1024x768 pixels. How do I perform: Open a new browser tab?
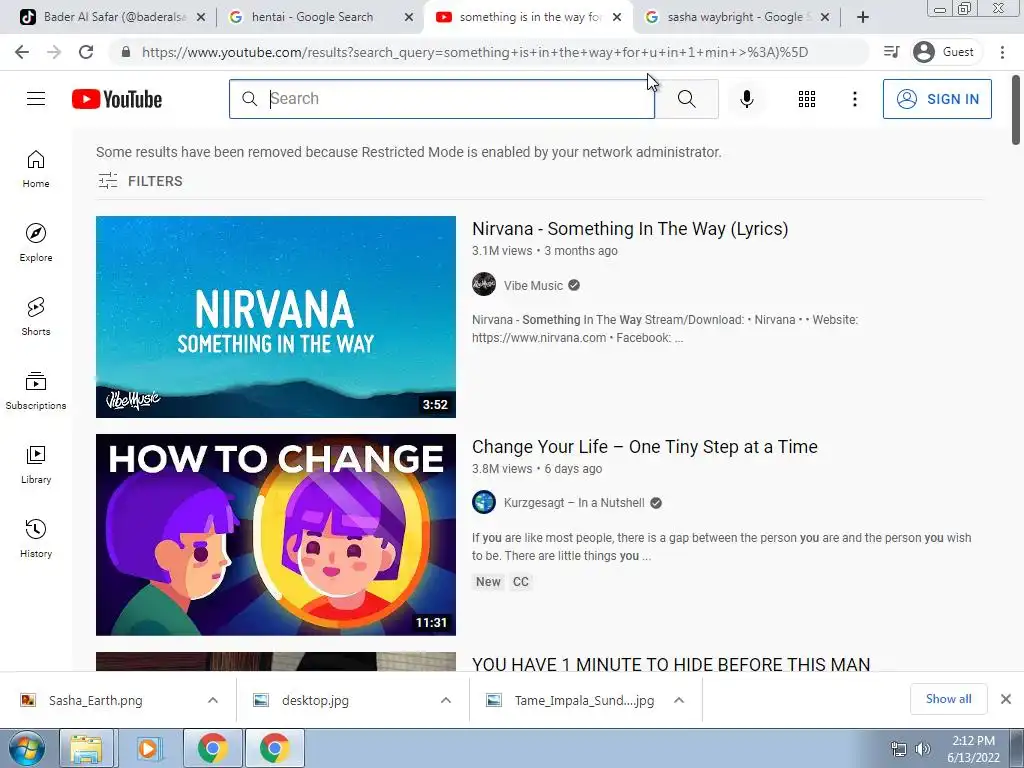point(863,17)
